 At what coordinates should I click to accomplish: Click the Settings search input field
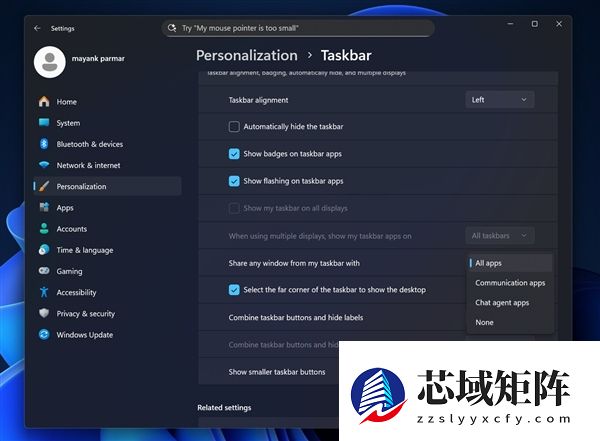click(298, 28)
